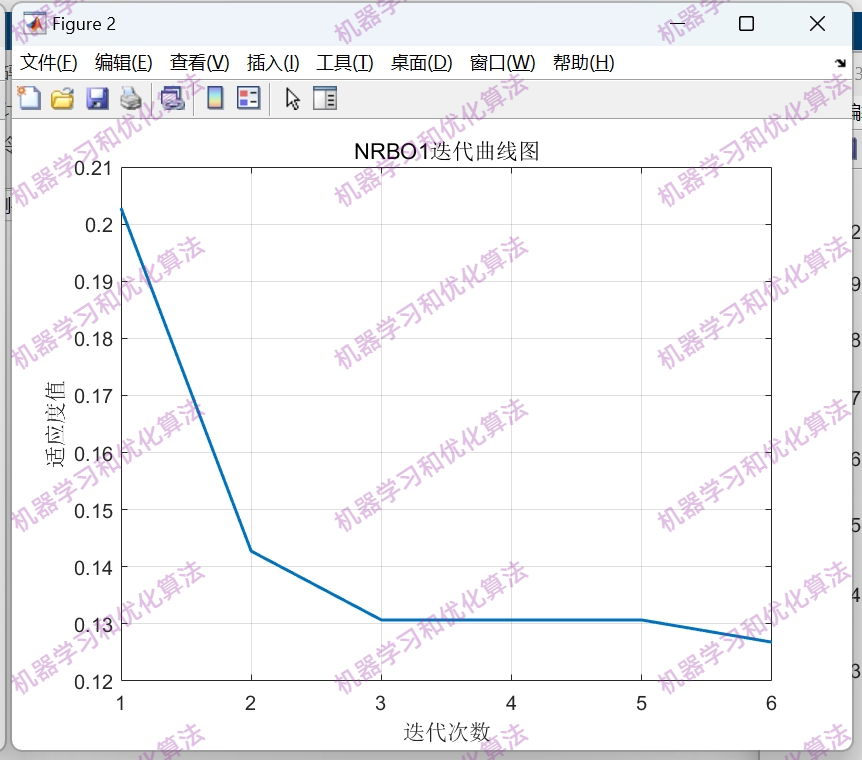Image resolution: width=862 pixels, height=760 pixels.
Task: Click x-axis tick label 3
Action: pos(380,703)
